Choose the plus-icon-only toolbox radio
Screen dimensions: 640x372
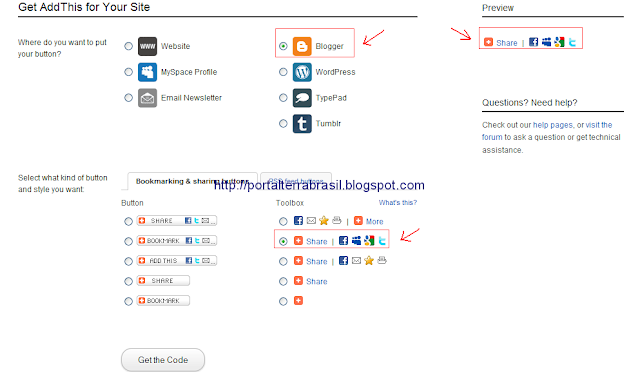pos(283,301)
